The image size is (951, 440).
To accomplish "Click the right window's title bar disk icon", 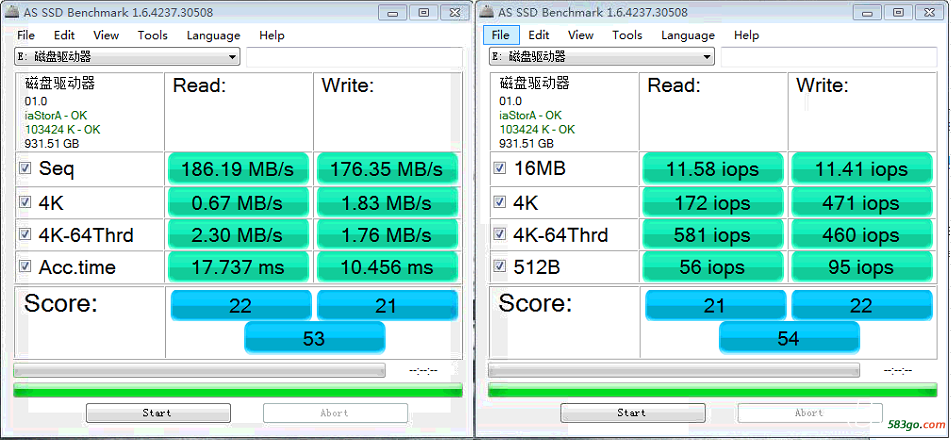I will pyautogui.click(x=486, y=12).
